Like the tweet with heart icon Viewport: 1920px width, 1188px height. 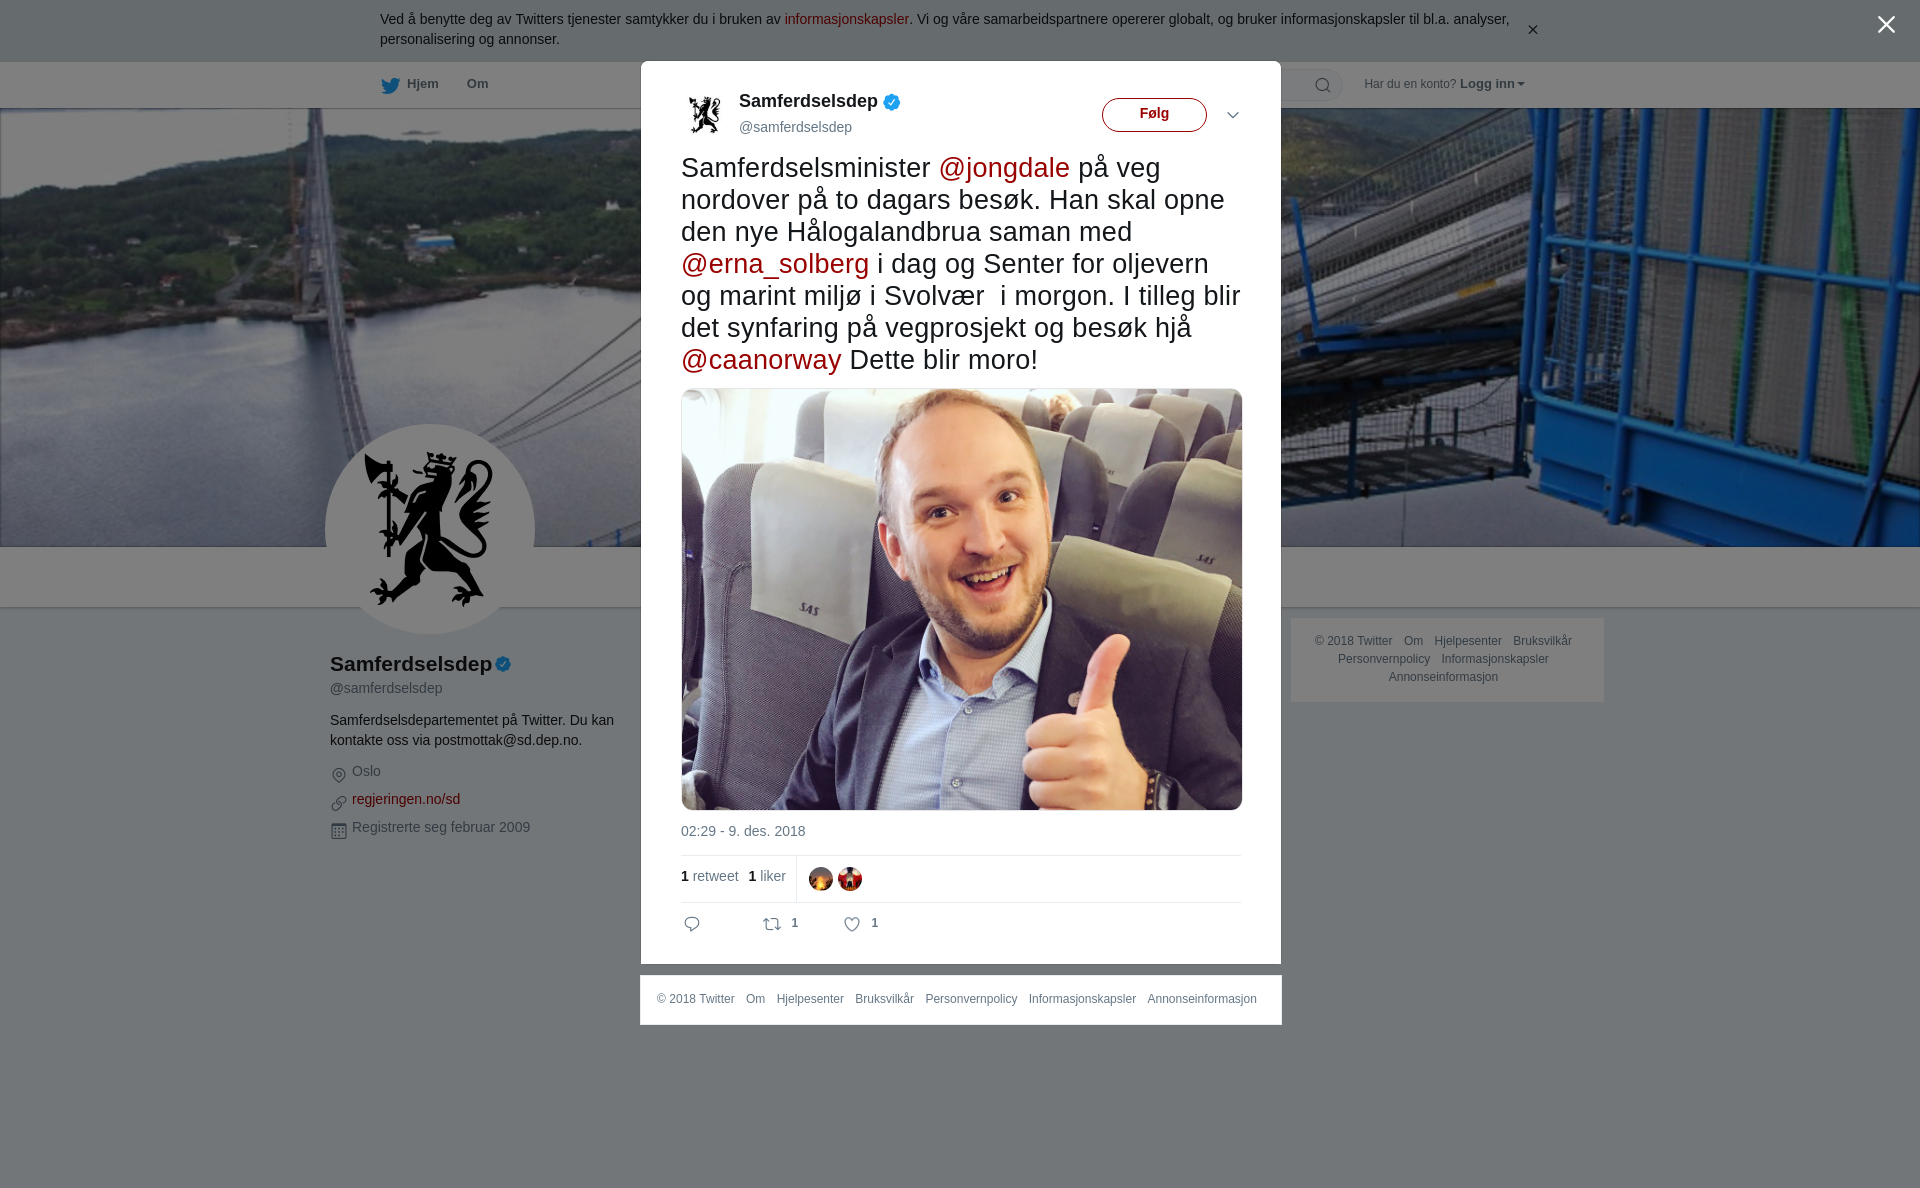[852, 924]
